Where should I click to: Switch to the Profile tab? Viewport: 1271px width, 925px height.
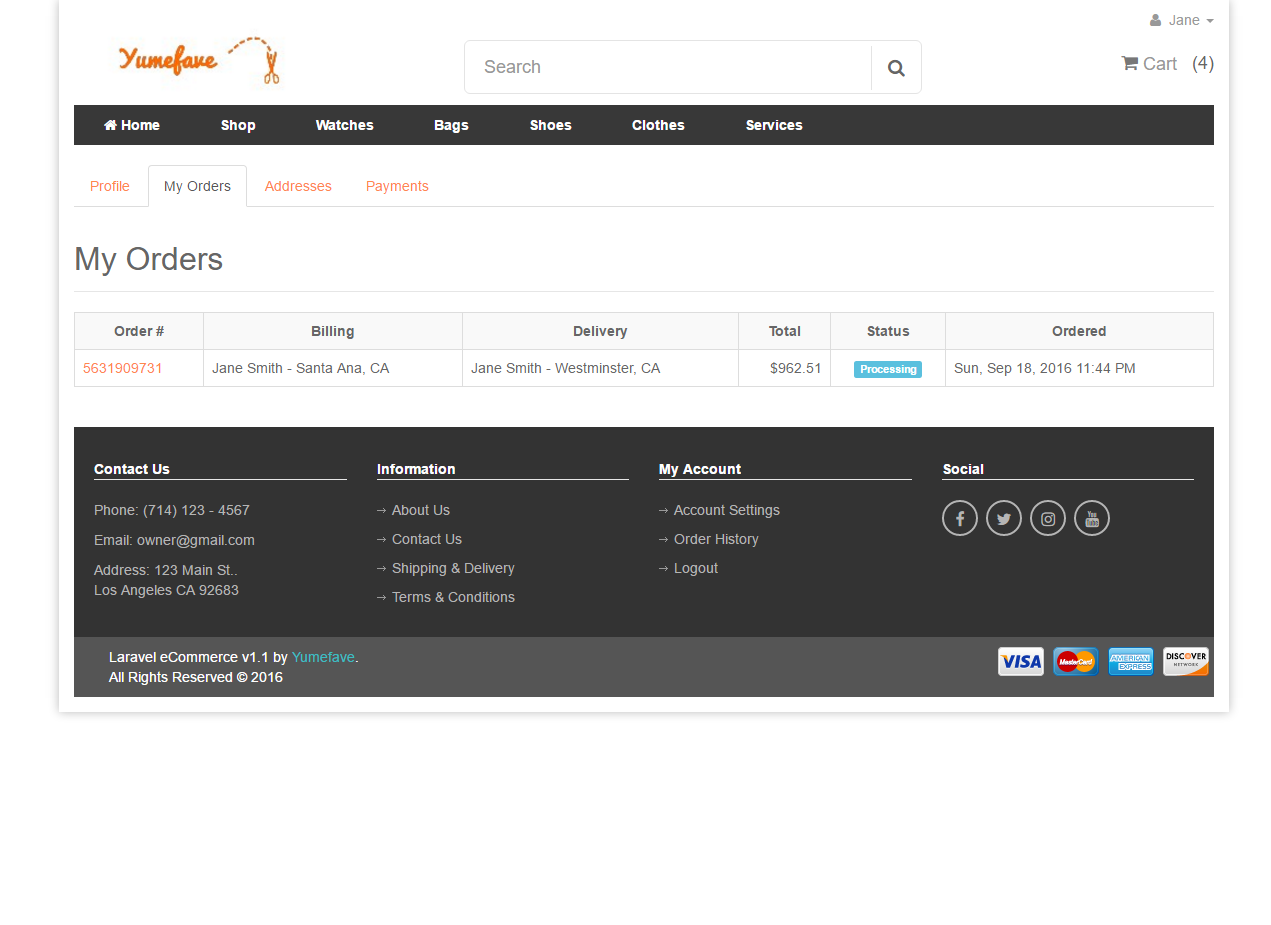[110, 186]
